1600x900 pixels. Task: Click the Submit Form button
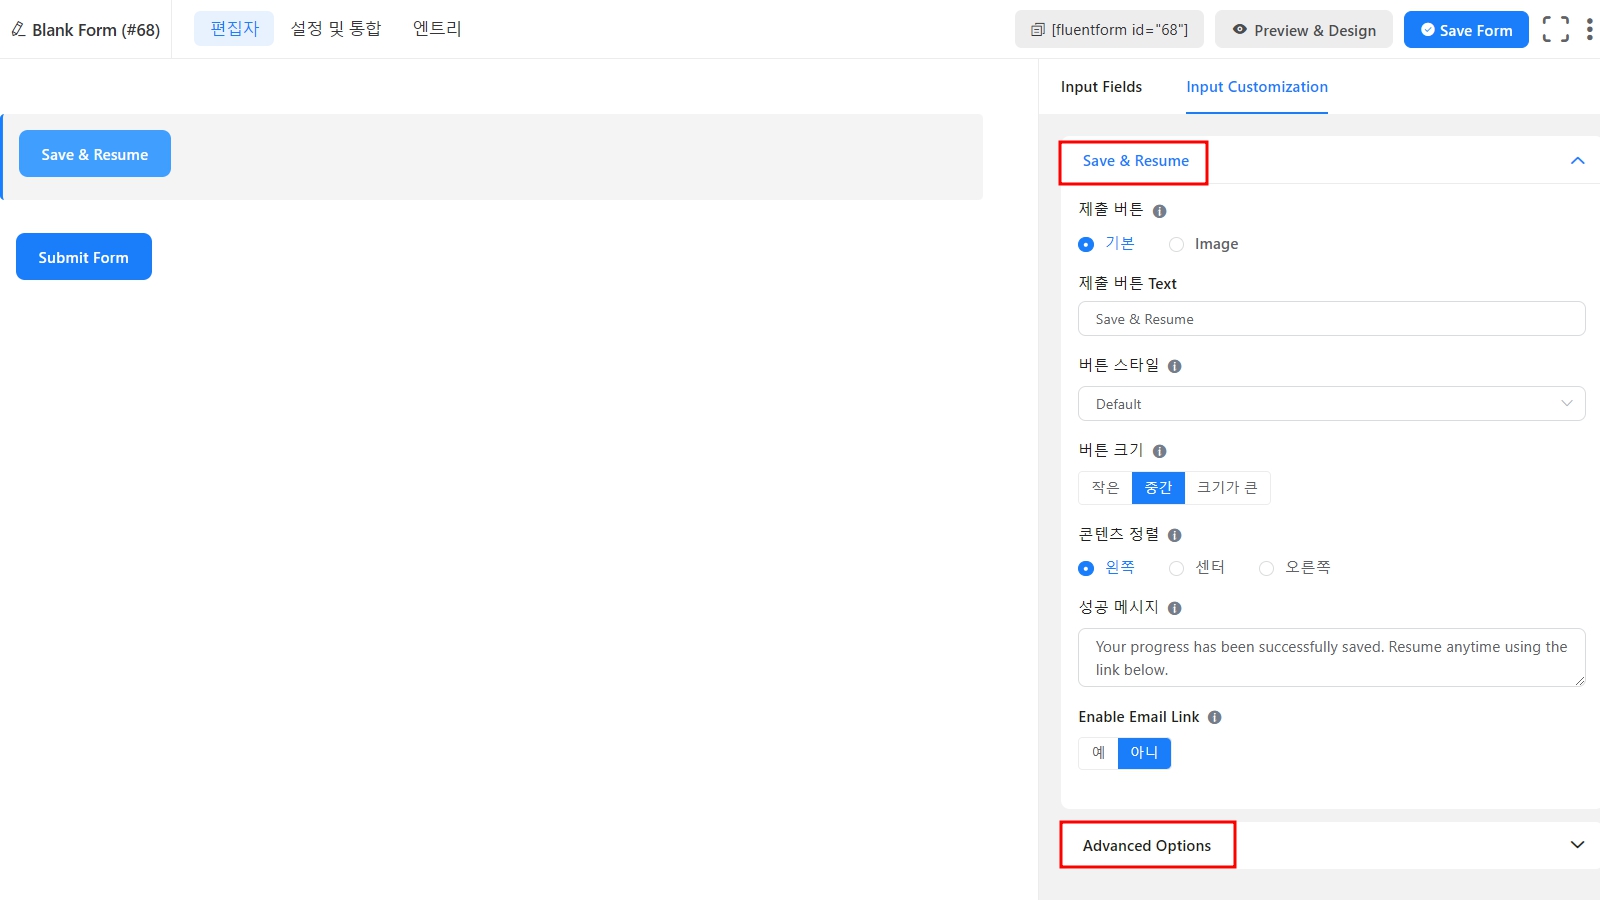click(84, 257)
